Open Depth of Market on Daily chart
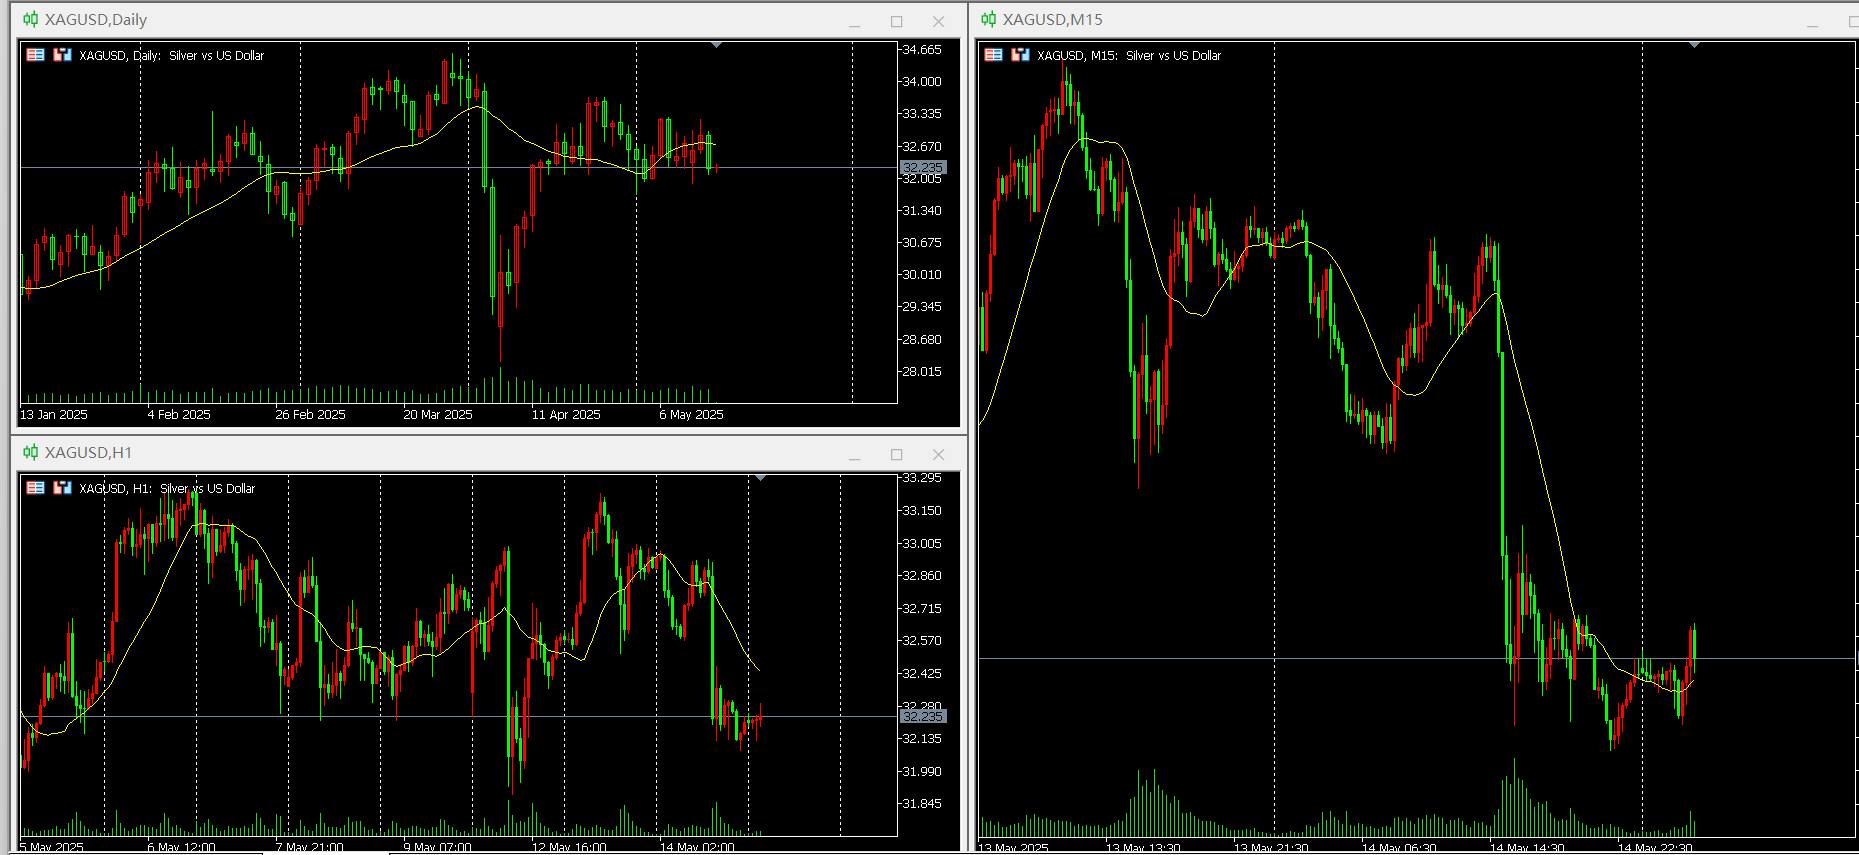Viewport: 1859px width, 855px height. point(62,55)
